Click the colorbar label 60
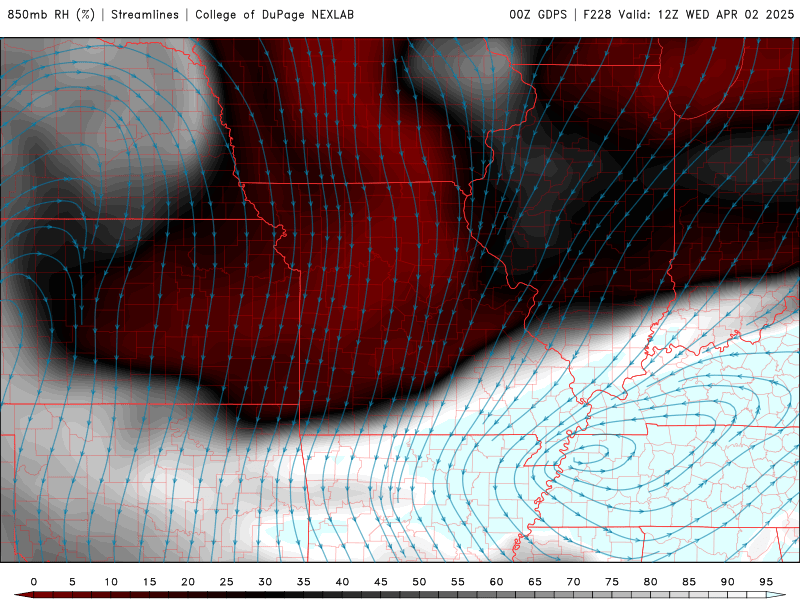The width and height of the screenshot is (800, 600). [496, 582]
